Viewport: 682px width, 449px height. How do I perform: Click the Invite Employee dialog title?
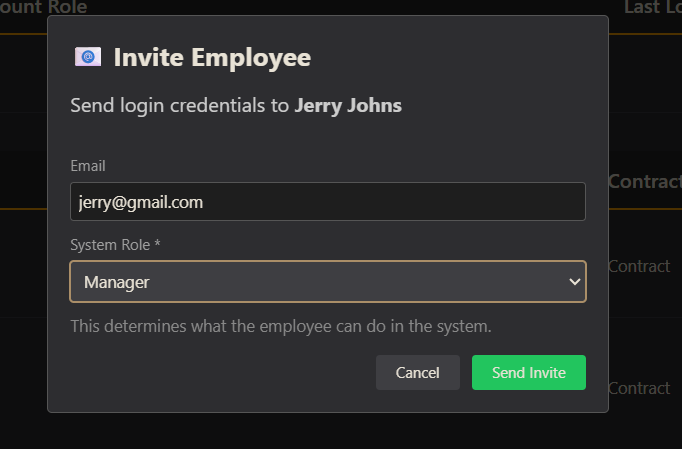pyautogui.click(x=212, y=57)
